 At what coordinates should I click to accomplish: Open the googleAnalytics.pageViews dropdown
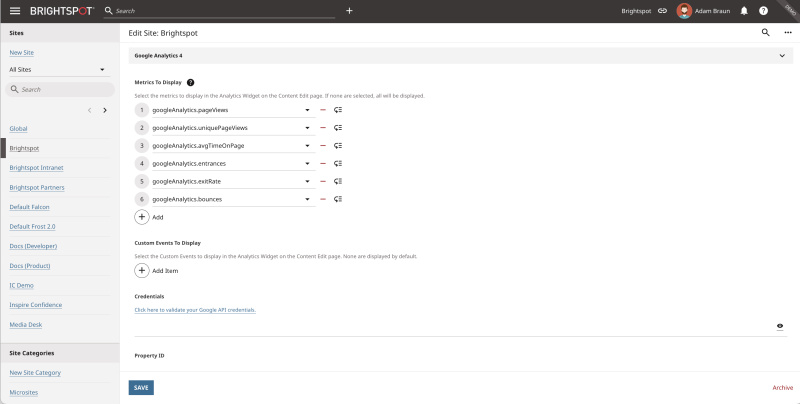[233, 110]
